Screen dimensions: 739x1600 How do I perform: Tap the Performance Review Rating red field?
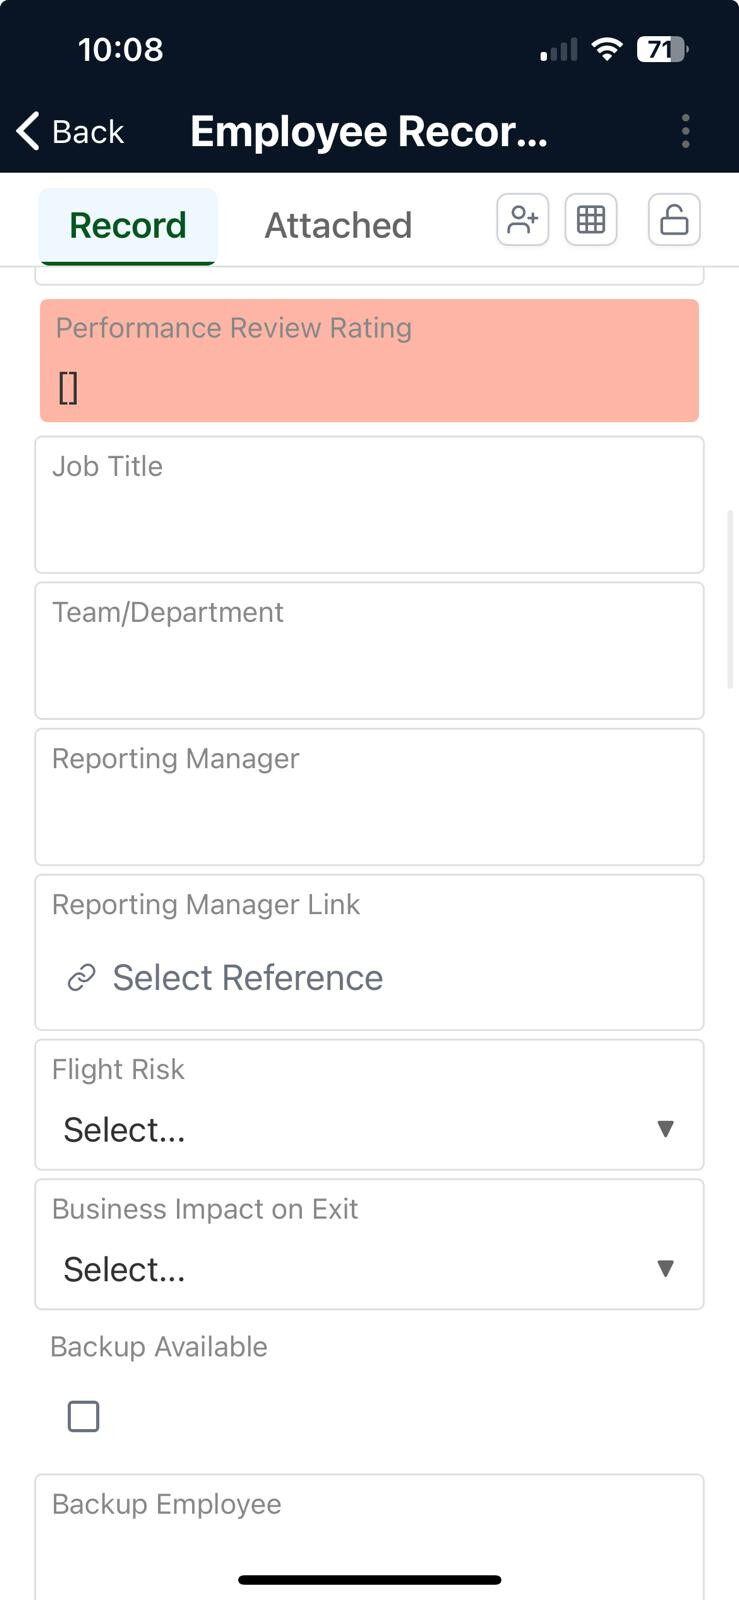point(369,361)
